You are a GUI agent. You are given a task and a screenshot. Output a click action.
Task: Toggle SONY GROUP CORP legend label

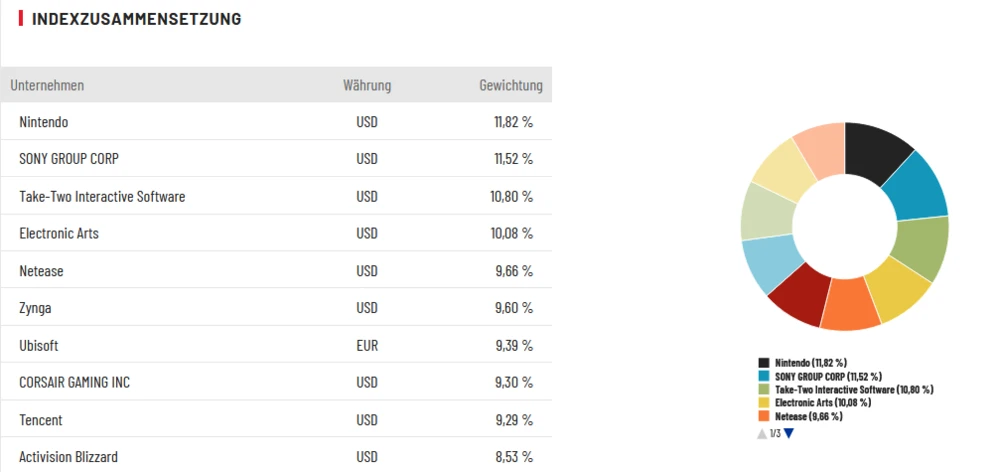pyautogui.click(x=828, y=375)
